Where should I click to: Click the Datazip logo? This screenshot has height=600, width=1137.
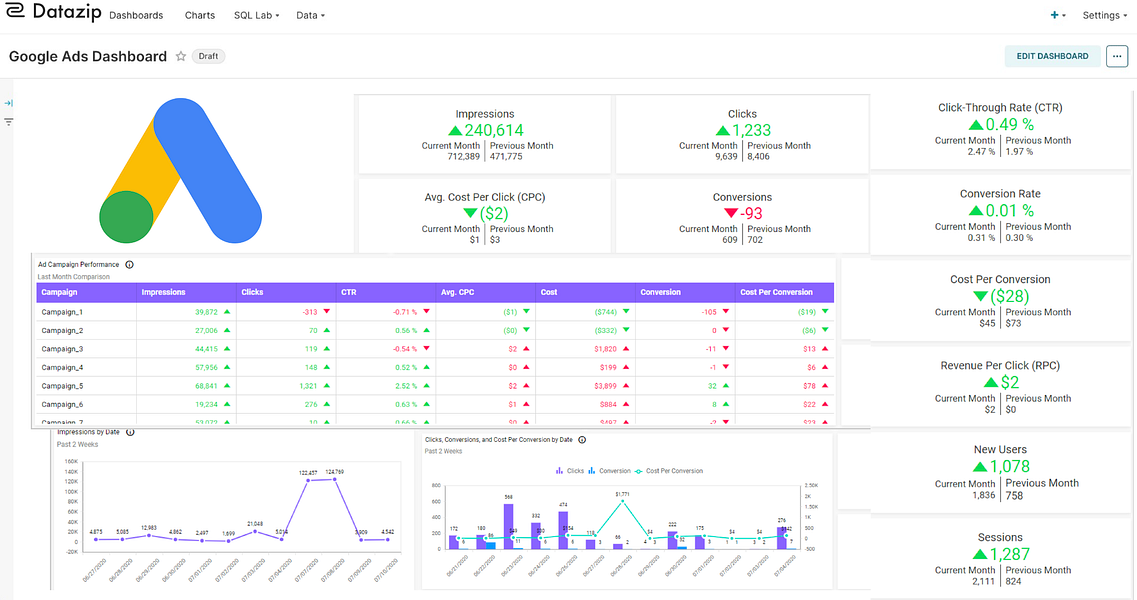[55, 13]
